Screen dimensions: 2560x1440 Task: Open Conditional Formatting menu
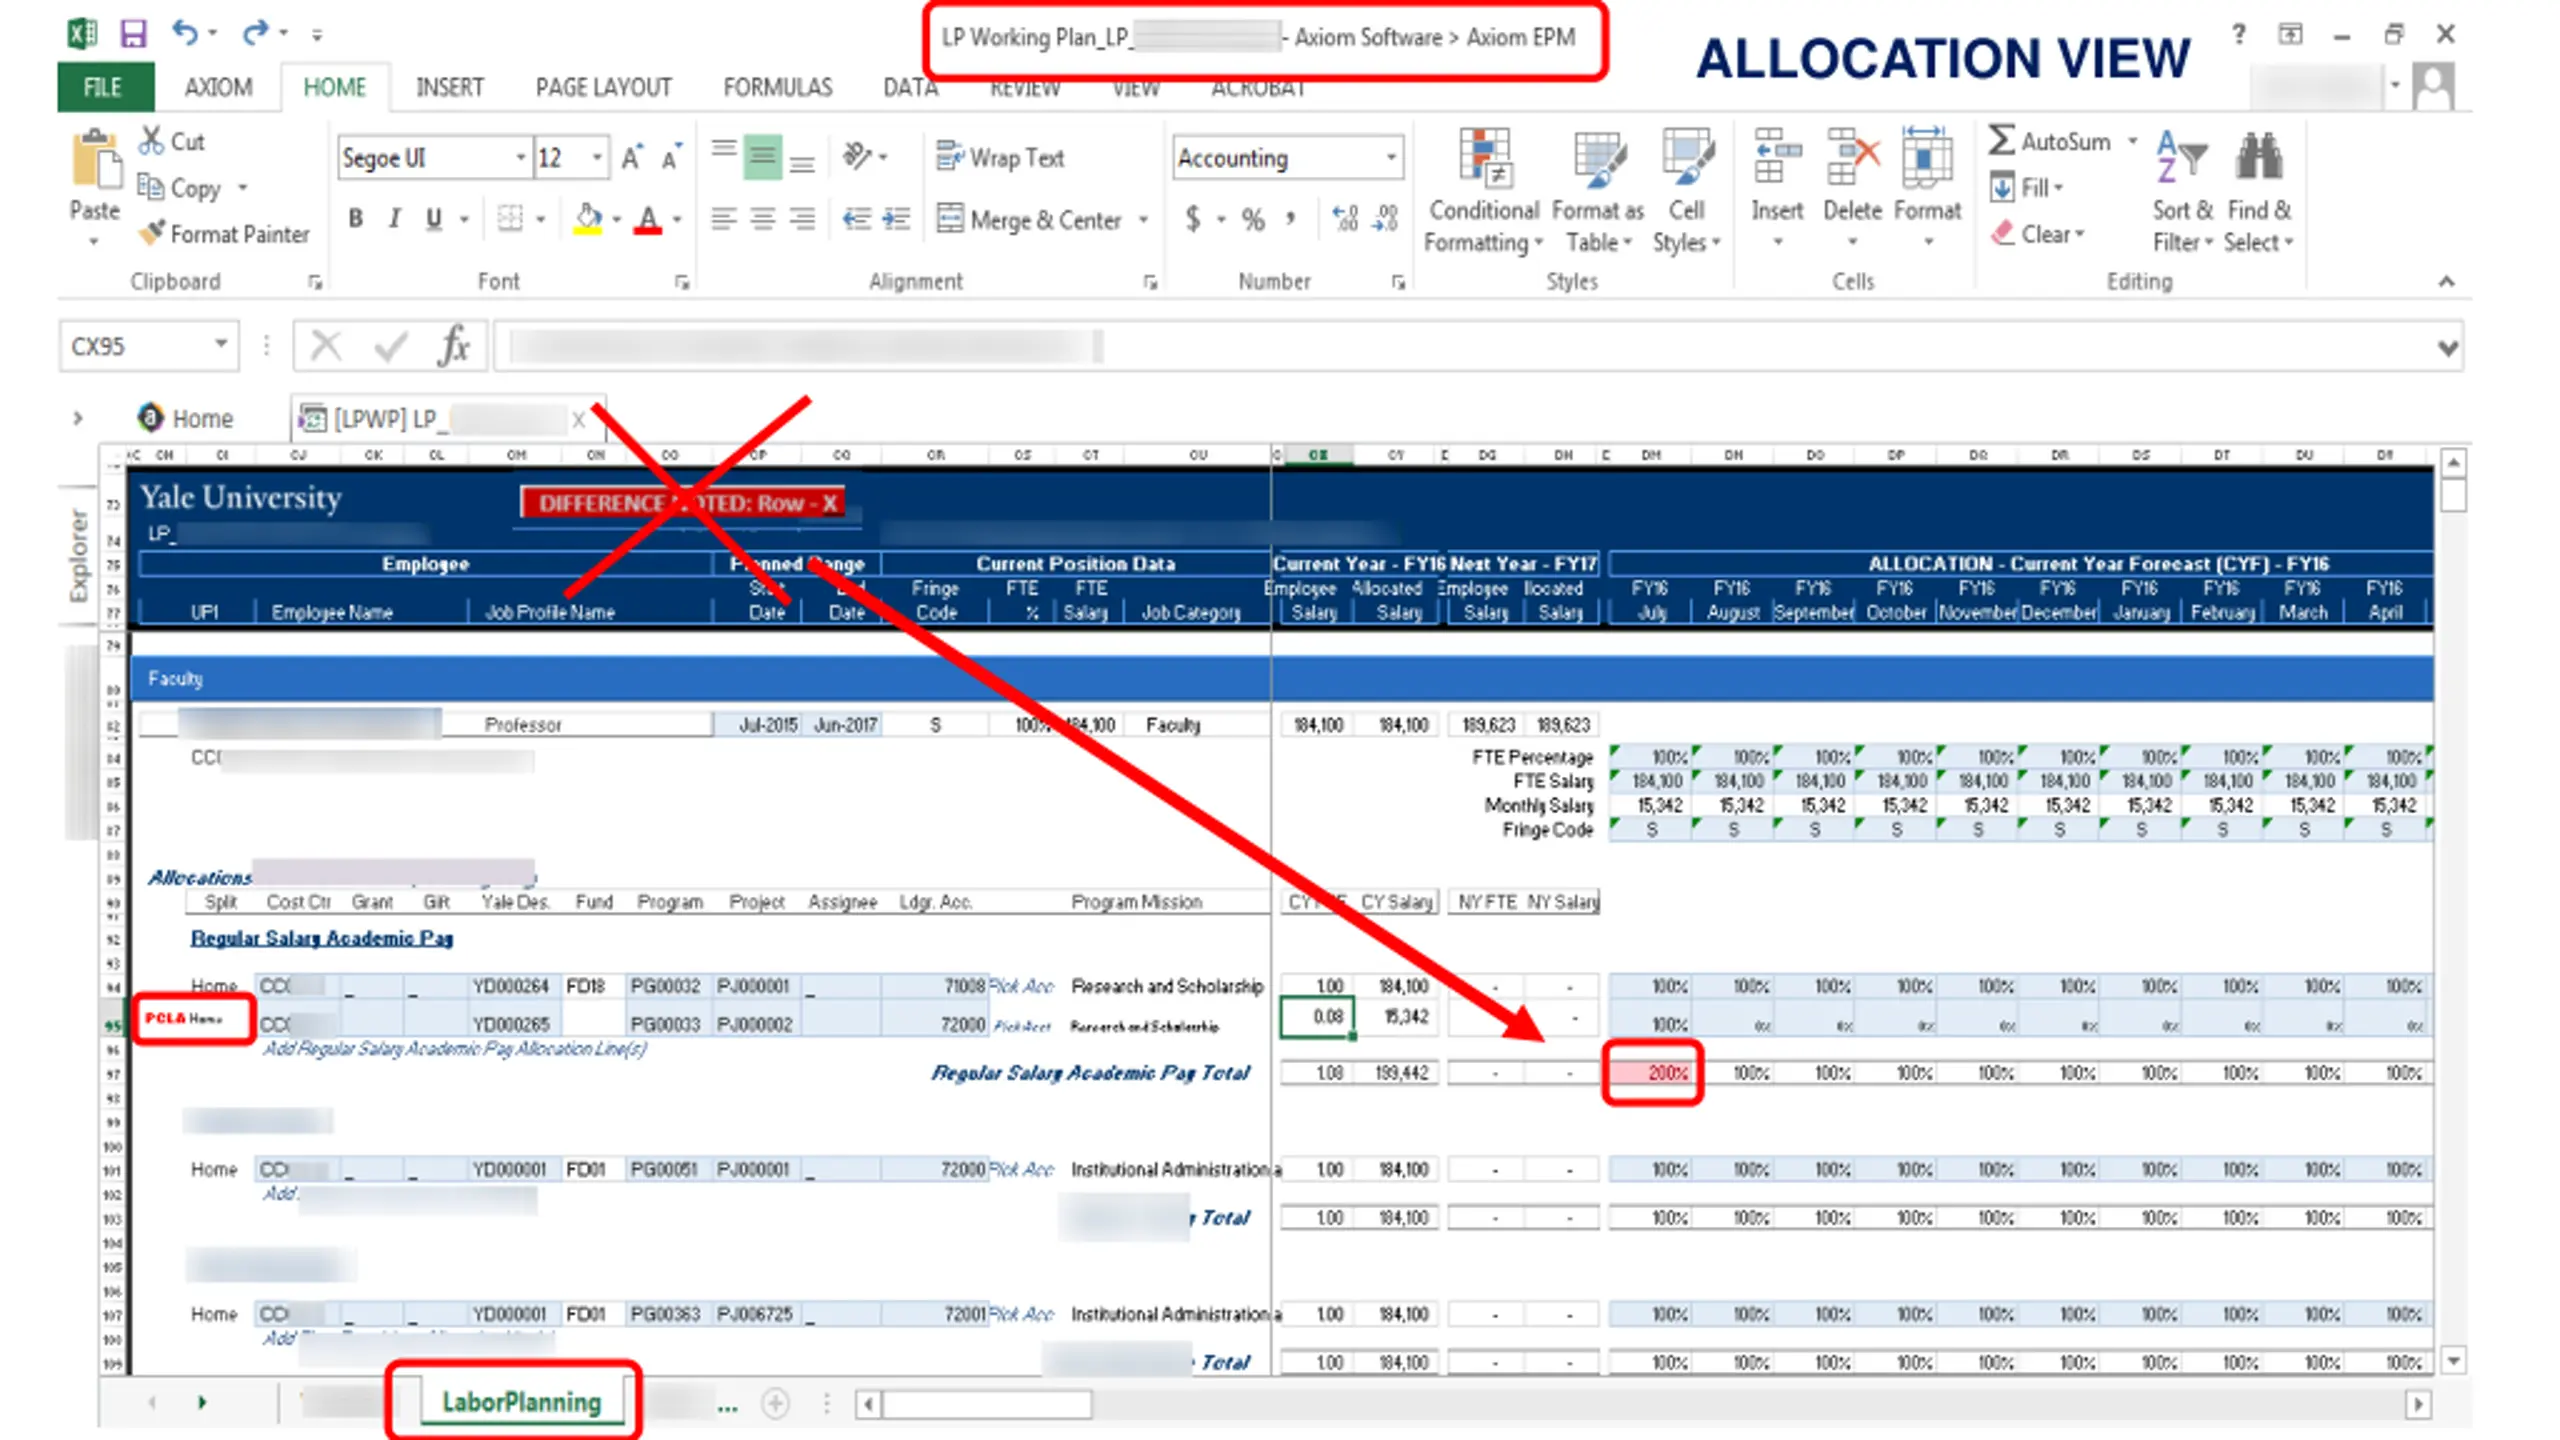(1483, 190)
